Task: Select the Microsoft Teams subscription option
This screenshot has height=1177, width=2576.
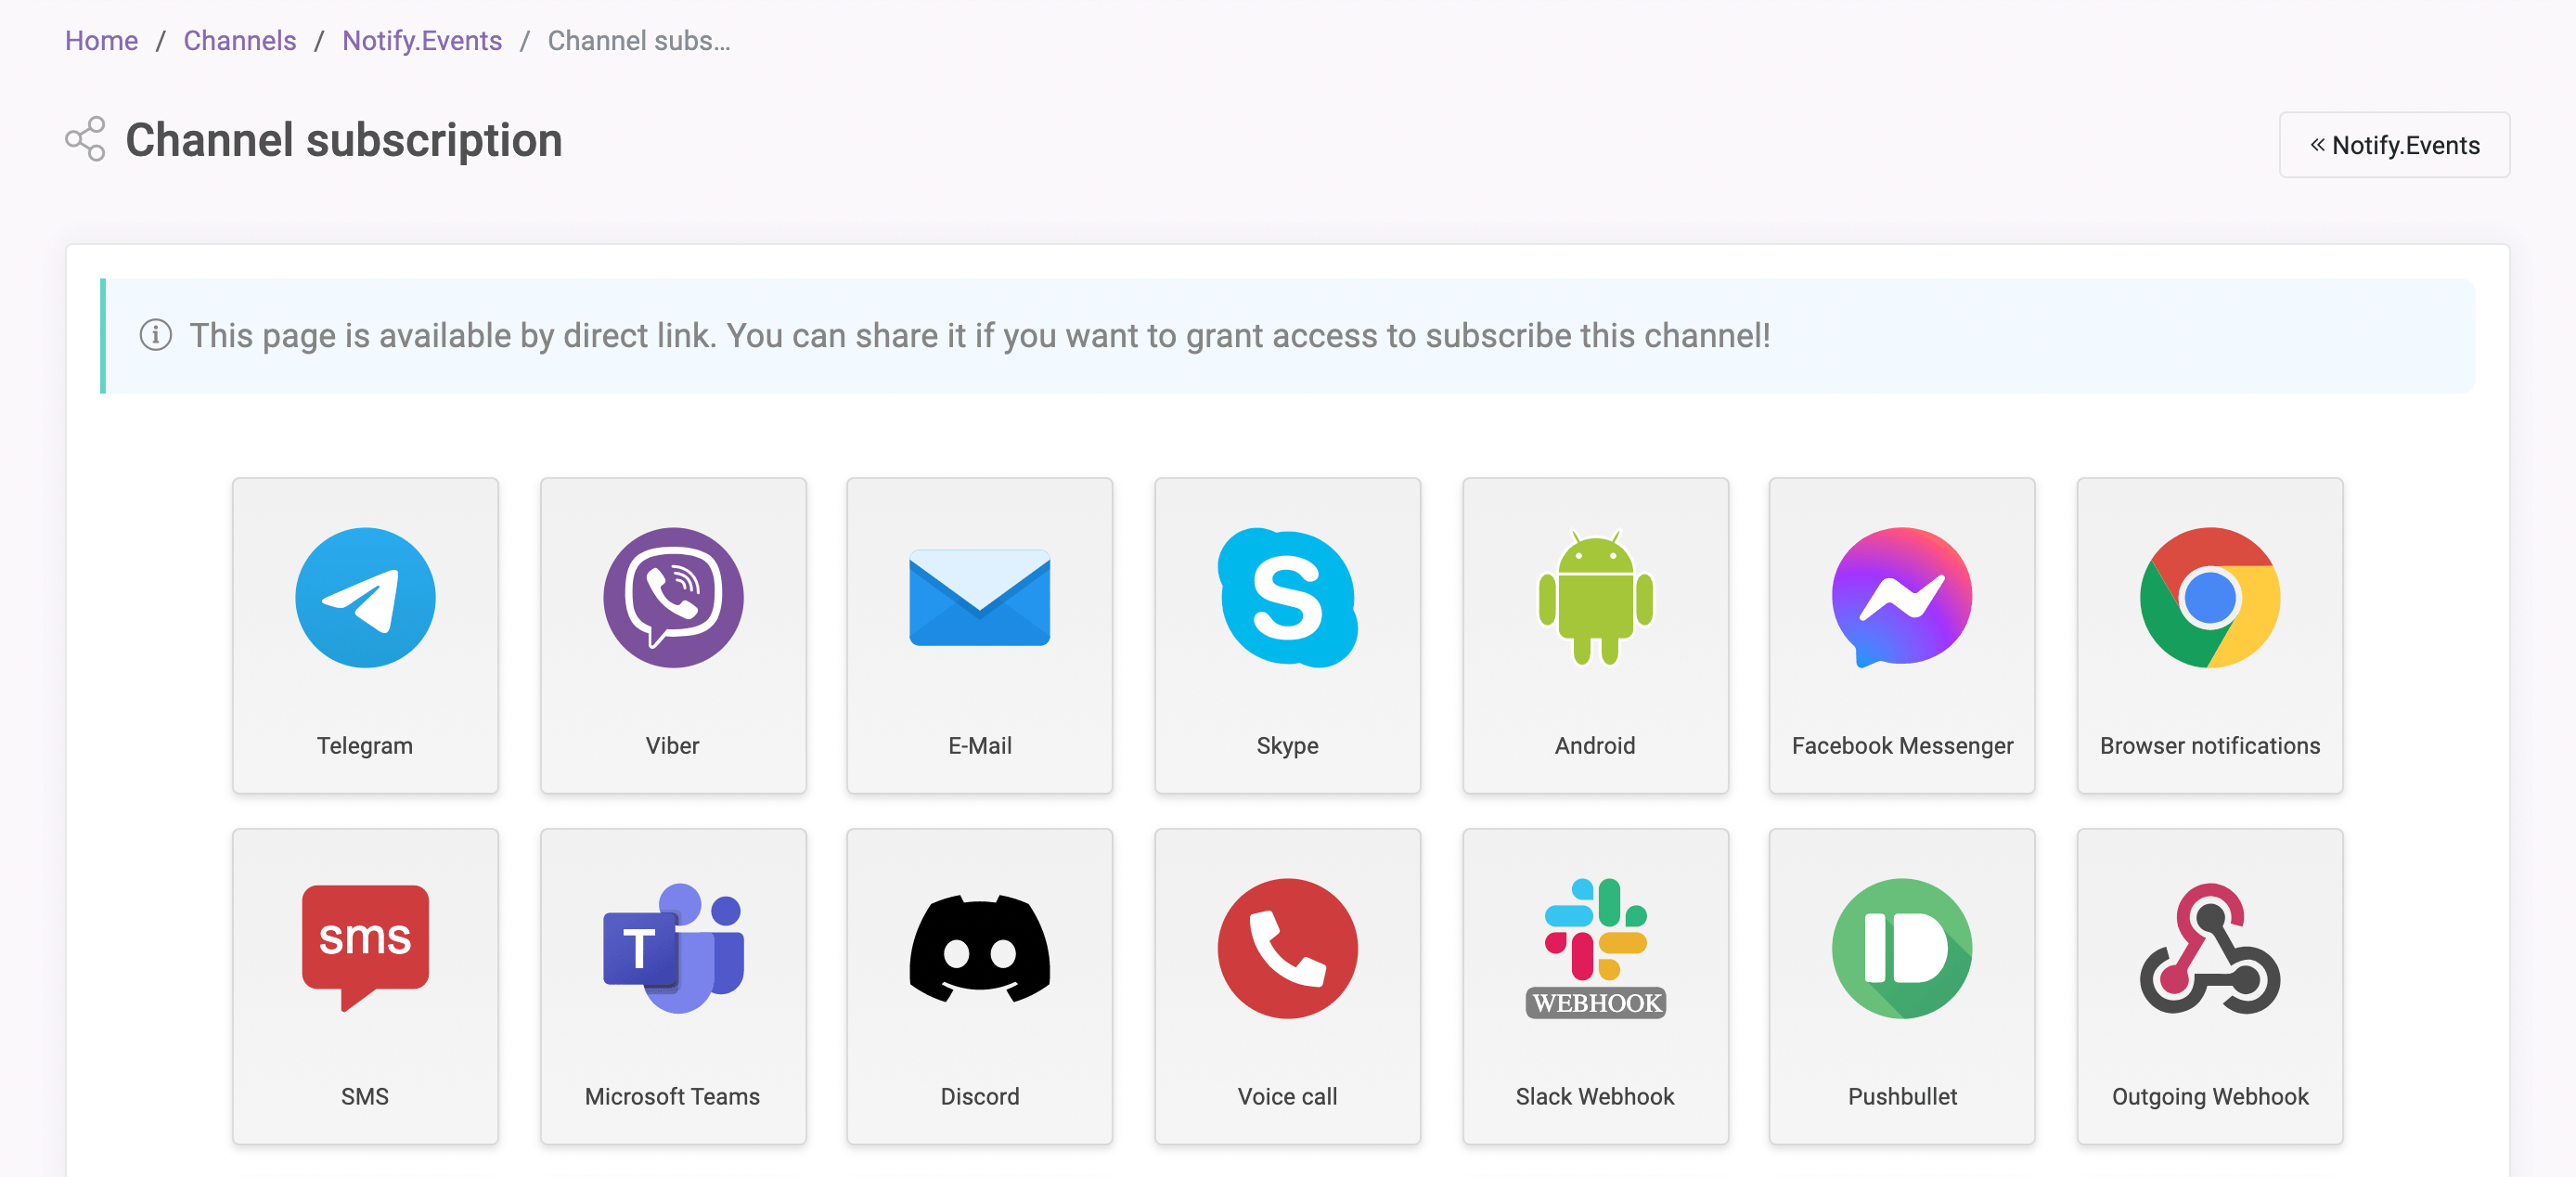Action: [672, 988]
